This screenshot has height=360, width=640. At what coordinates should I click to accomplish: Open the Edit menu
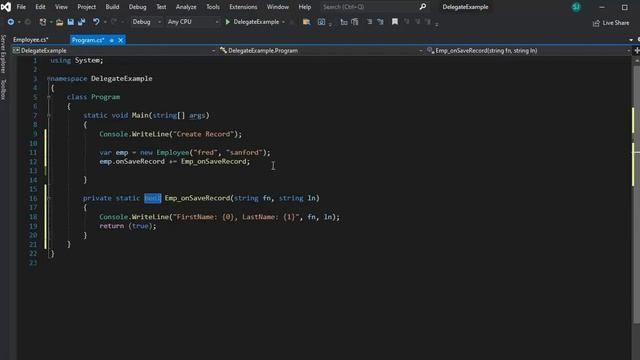[40, 7]
